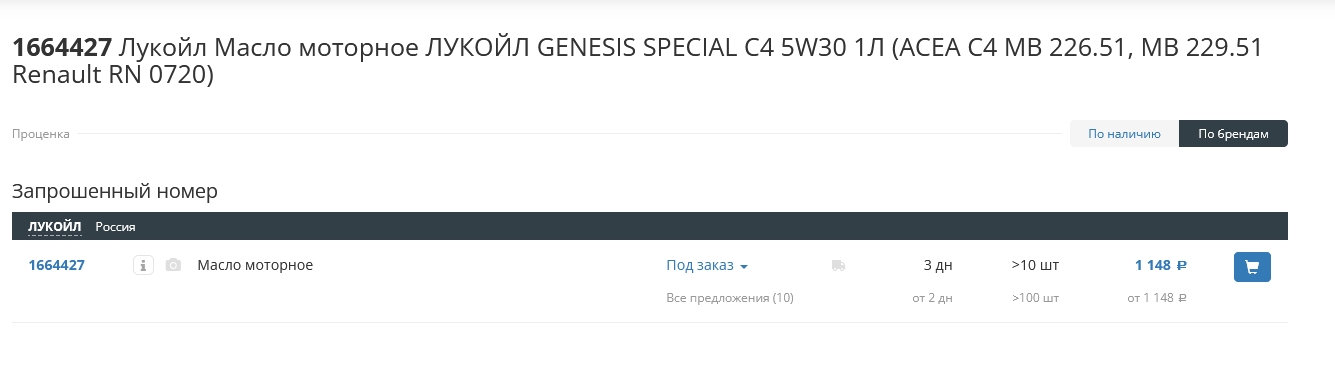This screenshot has width=1335, height=375.
Task: Open article number 1664427 link
Action: (57, 265)
